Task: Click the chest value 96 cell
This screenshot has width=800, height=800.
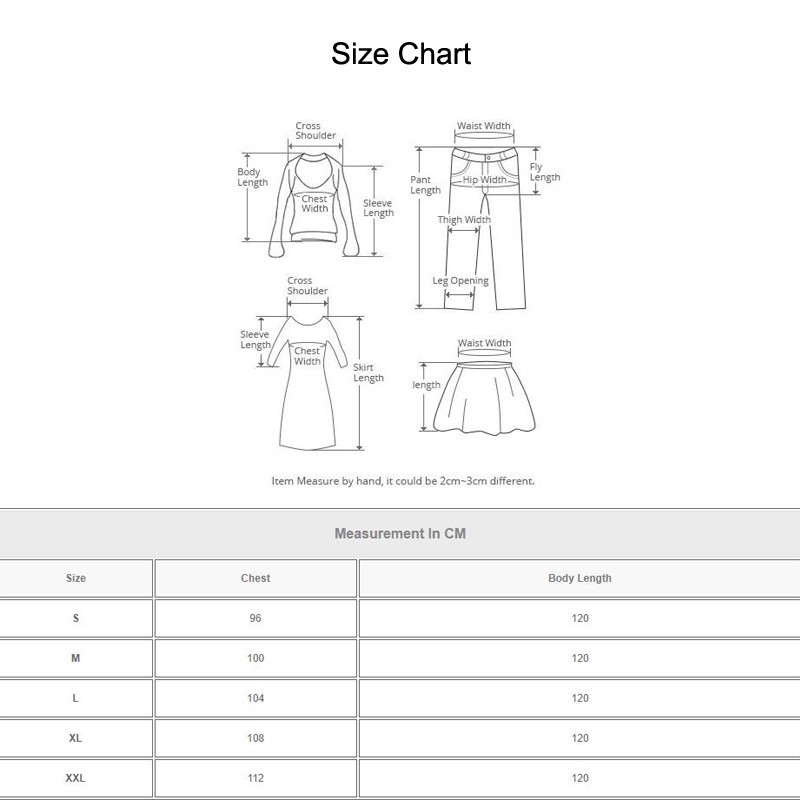Action: pyautogui.click(x=255, y=618)
